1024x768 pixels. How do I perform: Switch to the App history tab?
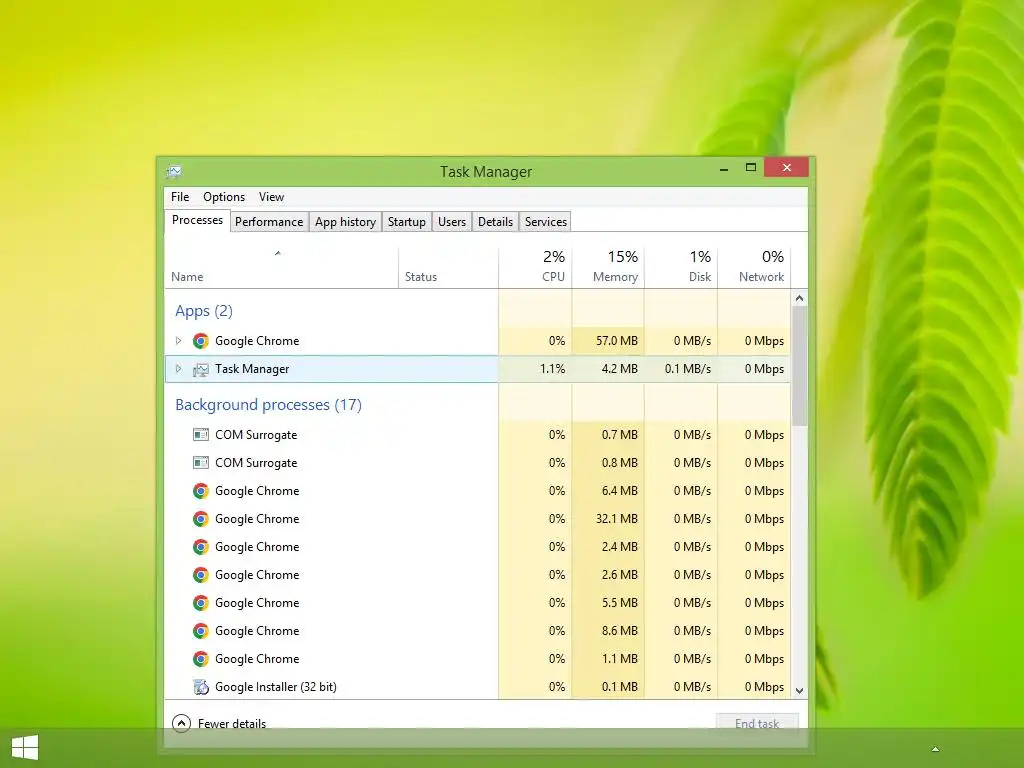tap(345, 222)
